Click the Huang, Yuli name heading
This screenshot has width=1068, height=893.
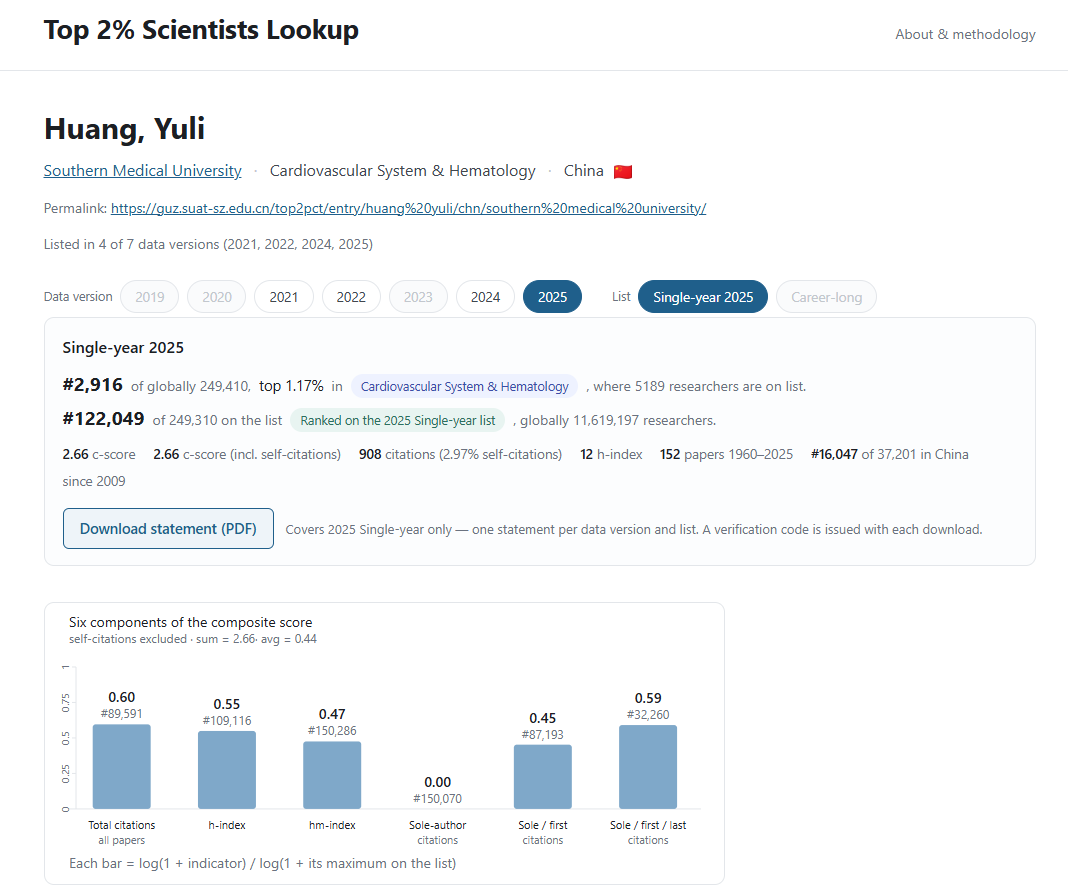[x=124, y=129]
